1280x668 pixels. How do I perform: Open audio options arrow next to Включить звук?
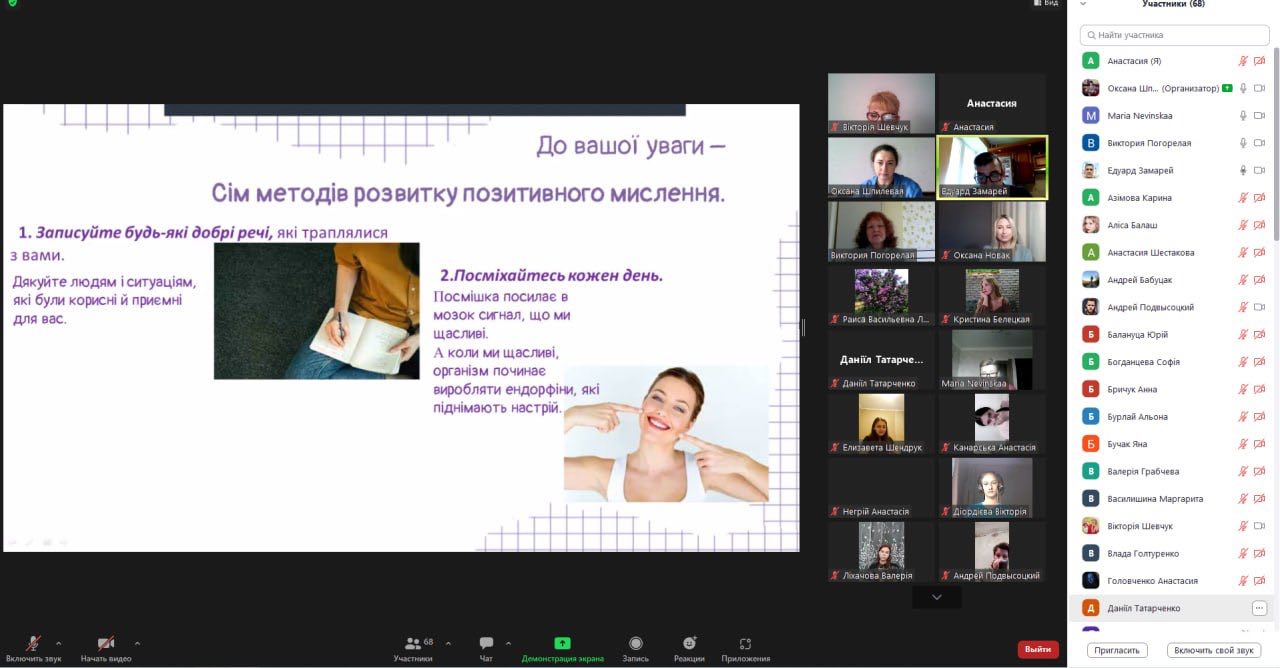58,643
